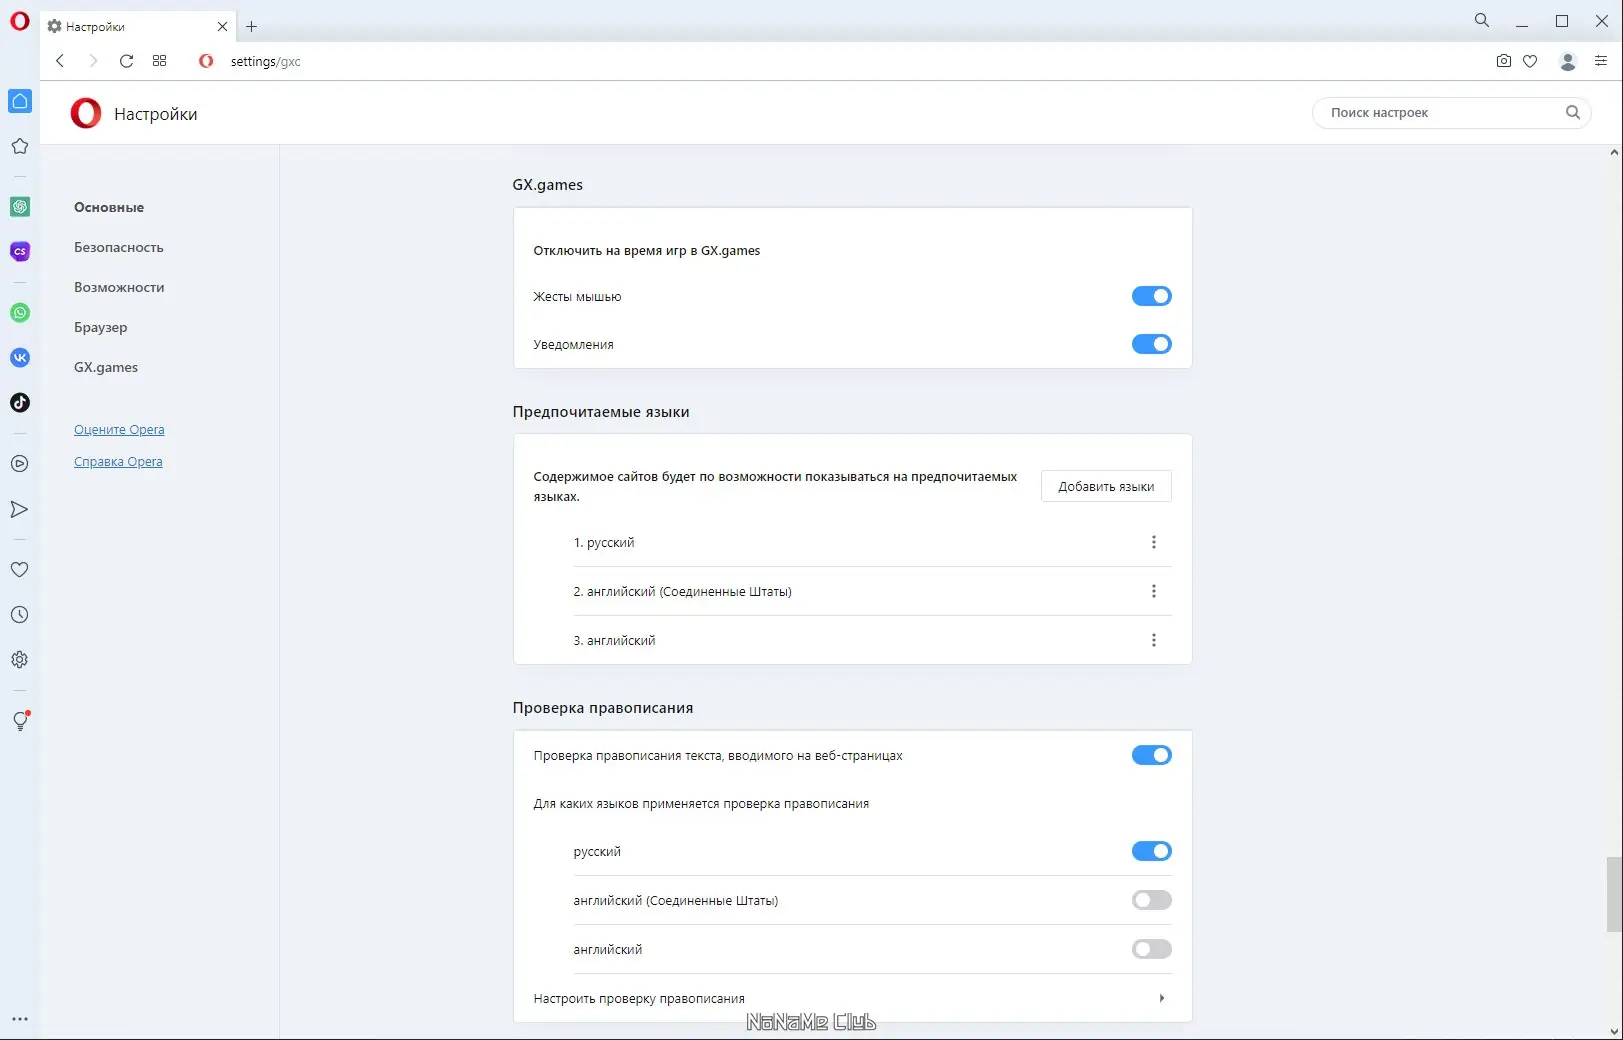
Task: Focus the Поиск настроек search field
Action: 1440,113
